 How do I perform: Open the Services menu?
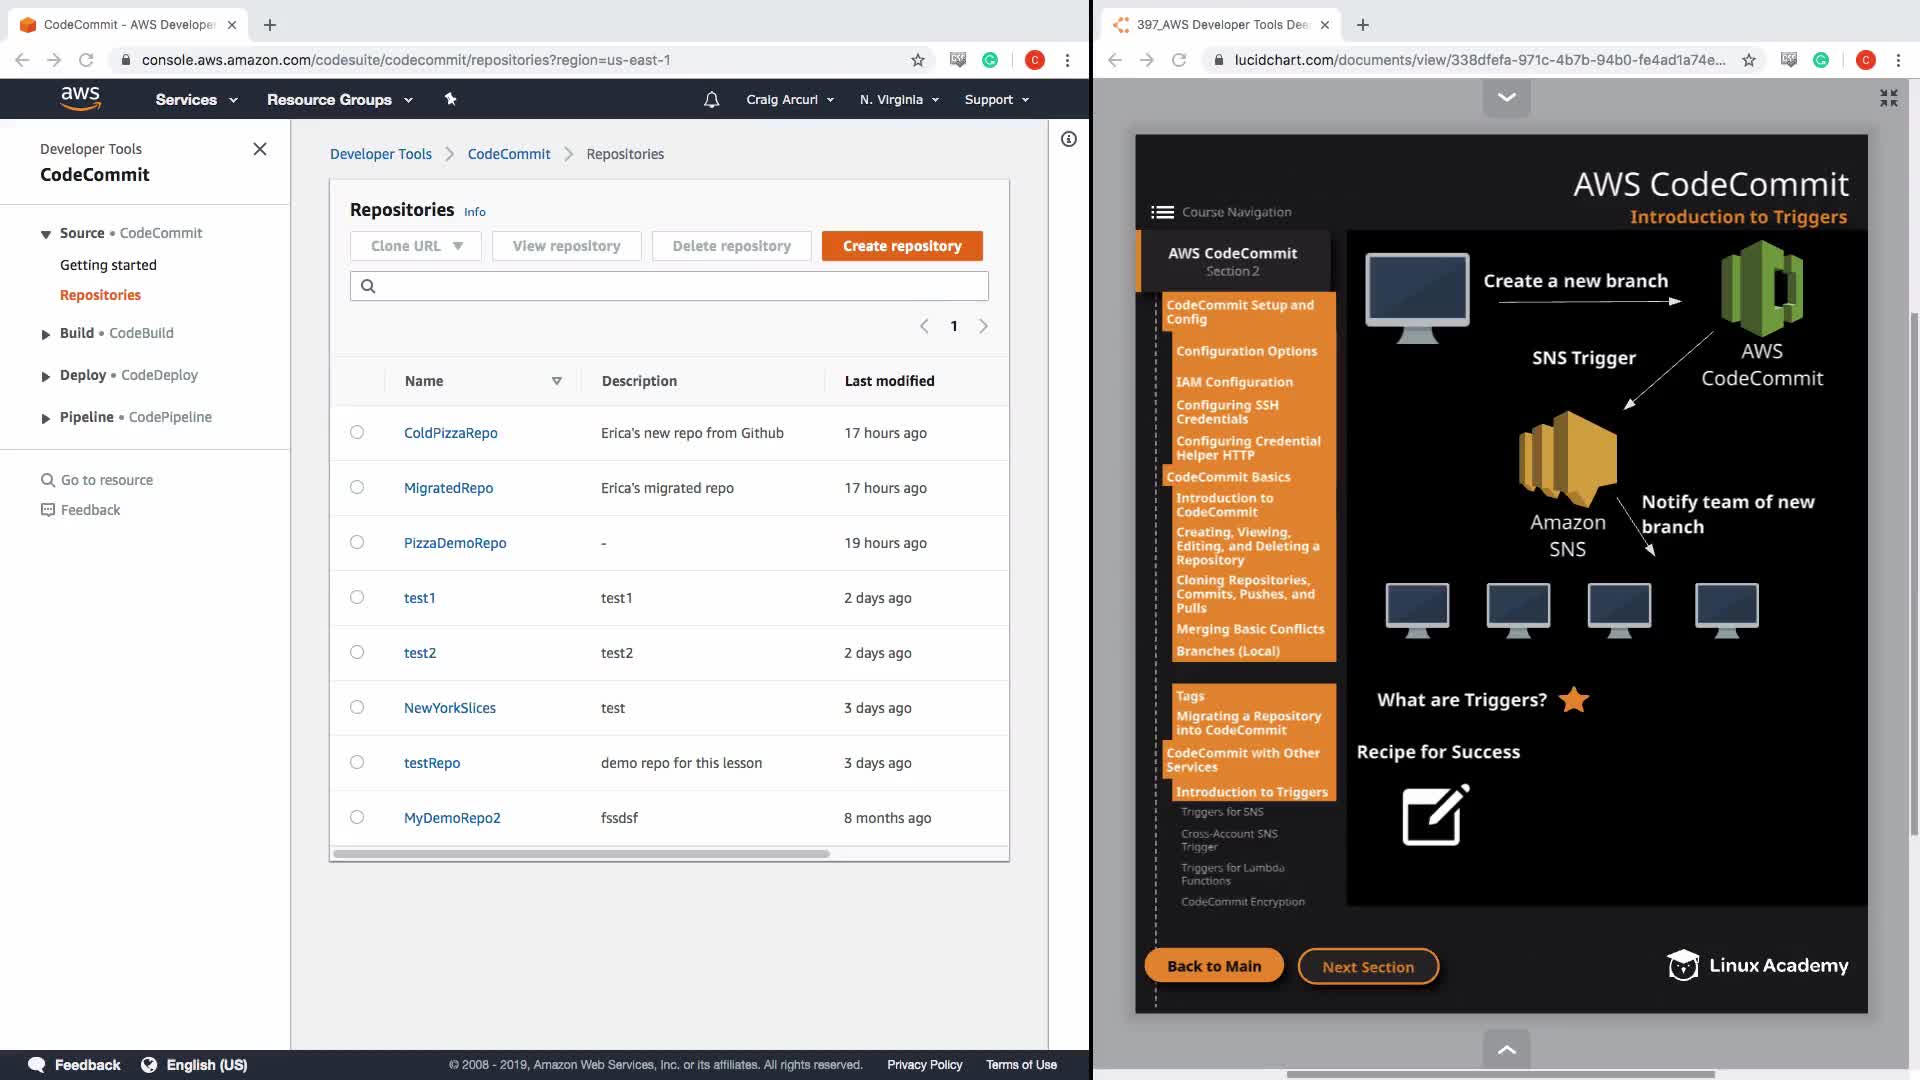click(196, 100)
